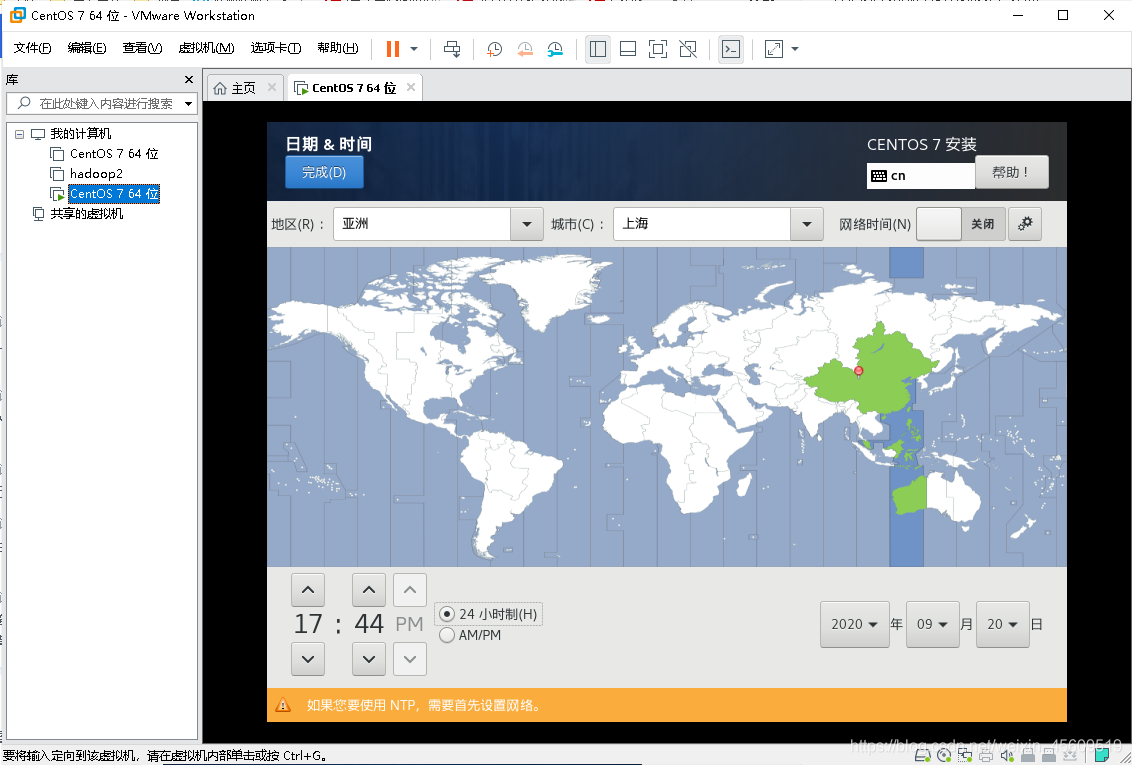The width and height of the screenshot is (1132, 765).
Task: Click the 完成(D) button
Action: tap(324, 172)
